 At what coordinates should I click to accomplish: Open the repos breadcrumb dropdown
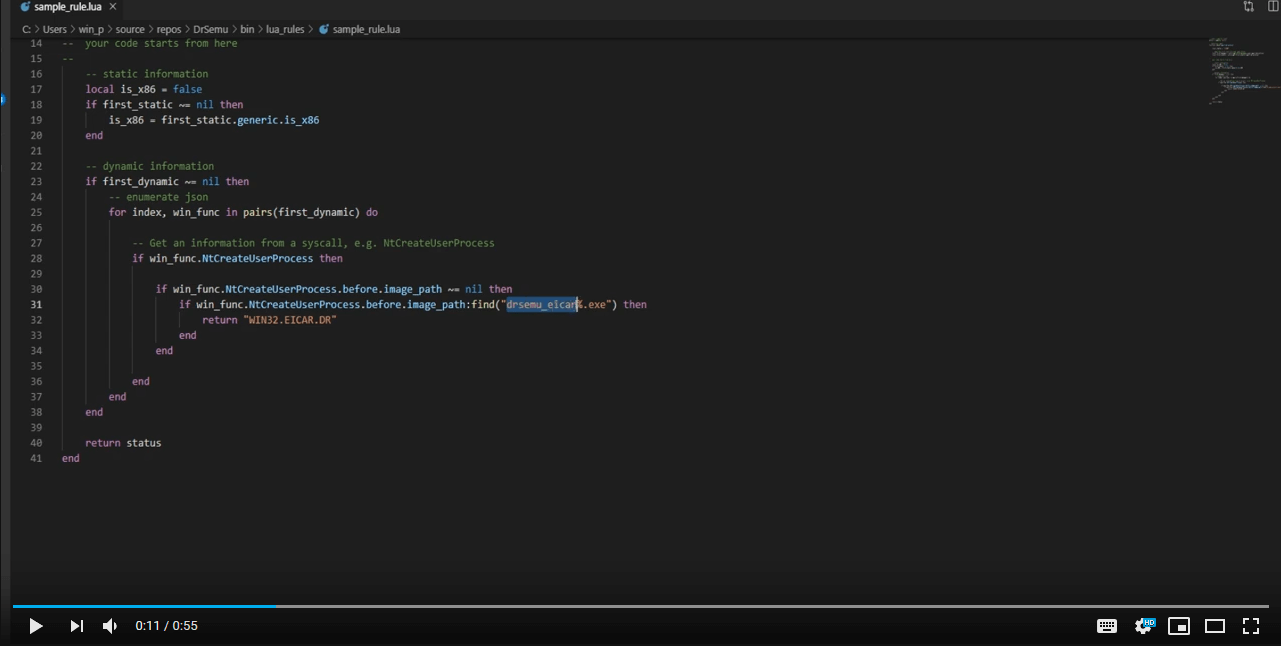(x=168, y=29)
